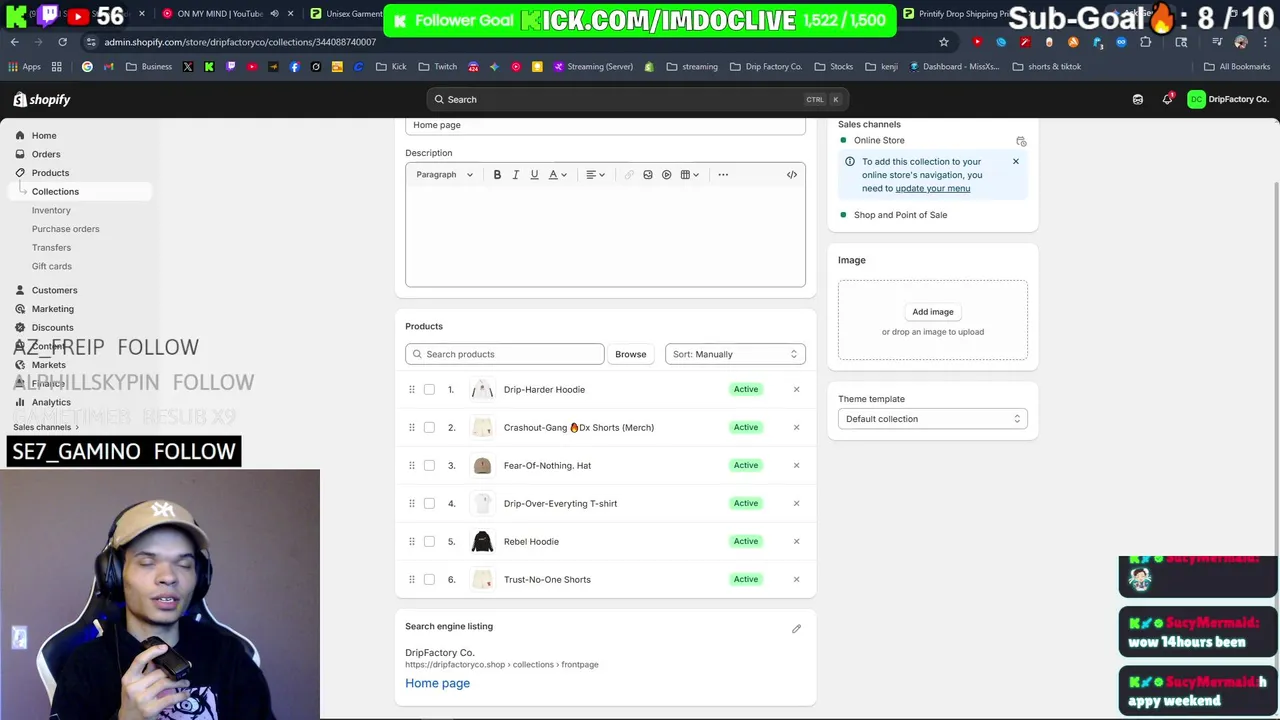Viewport: 1280px width, 720px height.
Task: Focus the Search products field
Action: coord(505,354)
